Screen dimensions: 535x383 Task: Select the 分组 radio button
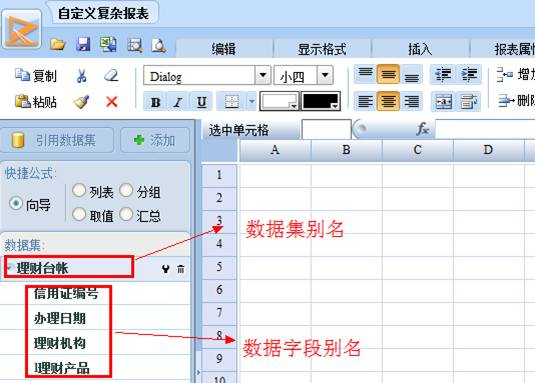(x=126, y=191)
